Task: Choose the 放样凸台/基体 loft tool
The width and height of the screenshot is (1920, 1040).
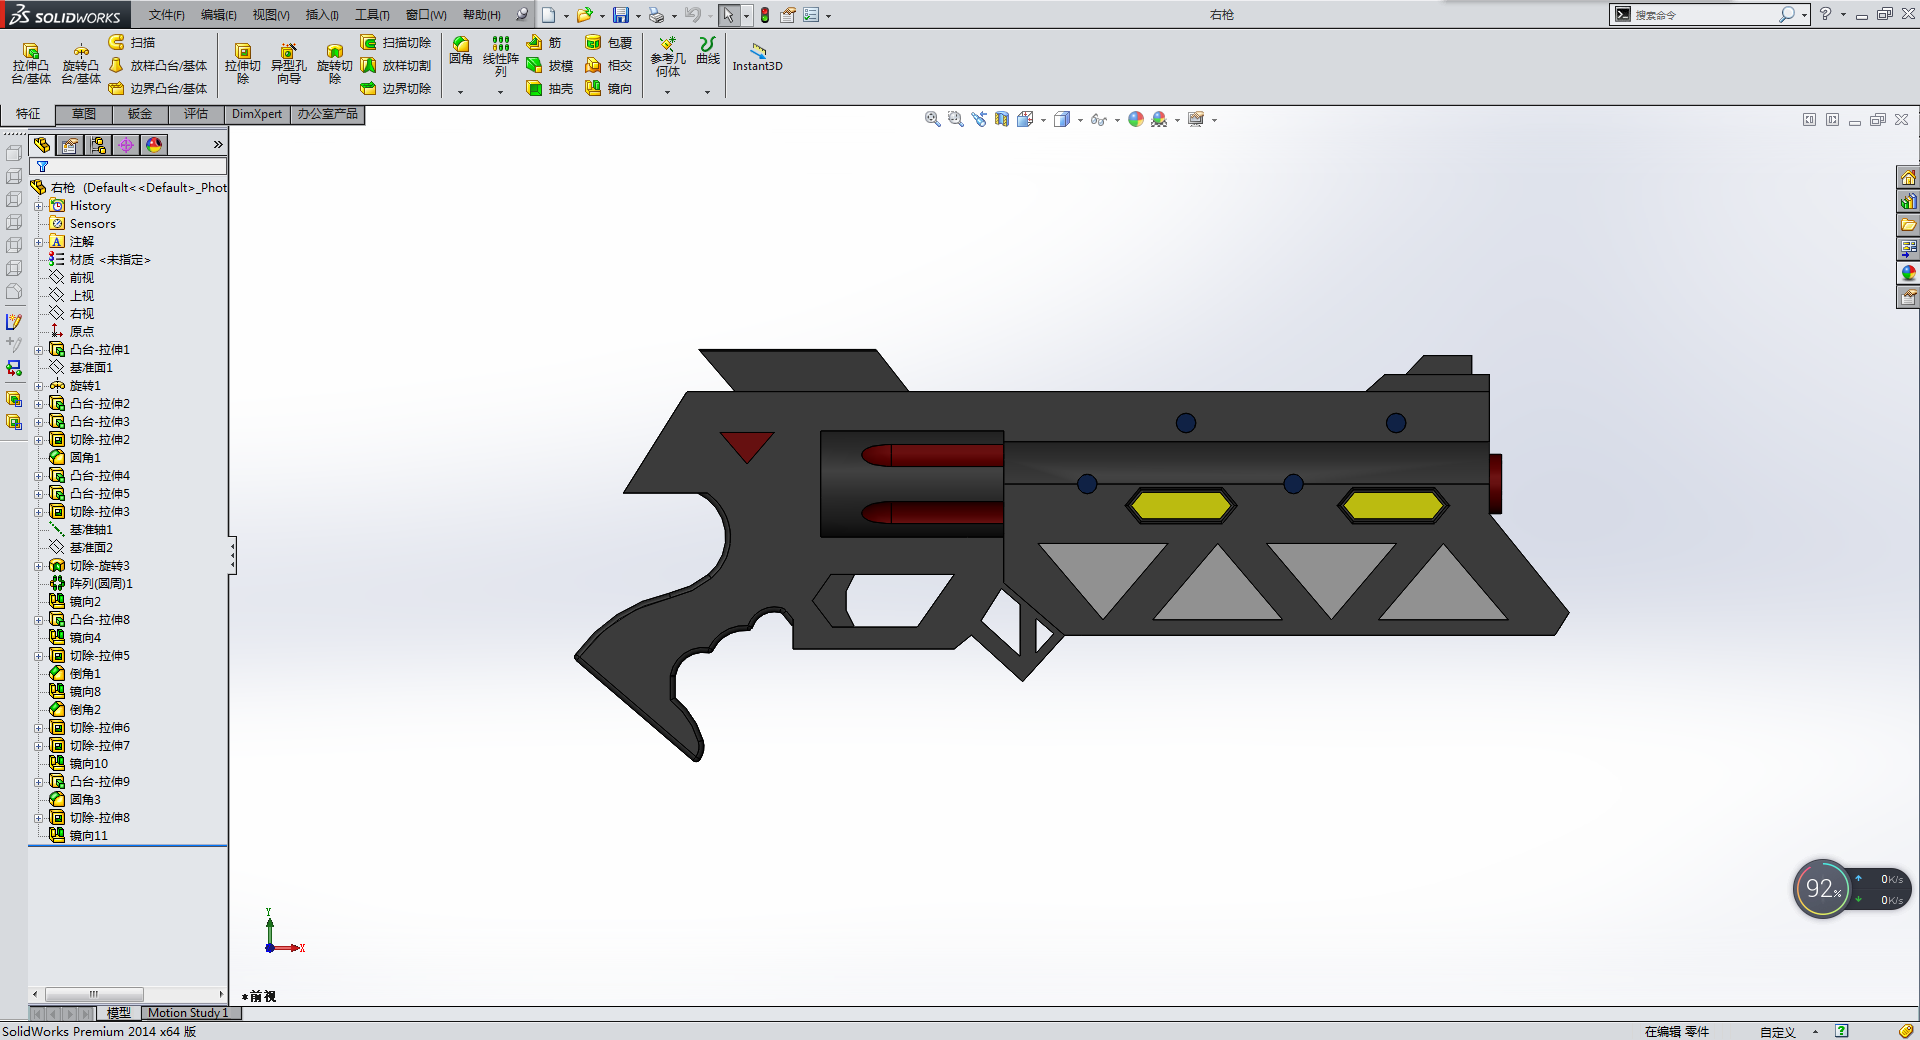Action: point(158,65)
